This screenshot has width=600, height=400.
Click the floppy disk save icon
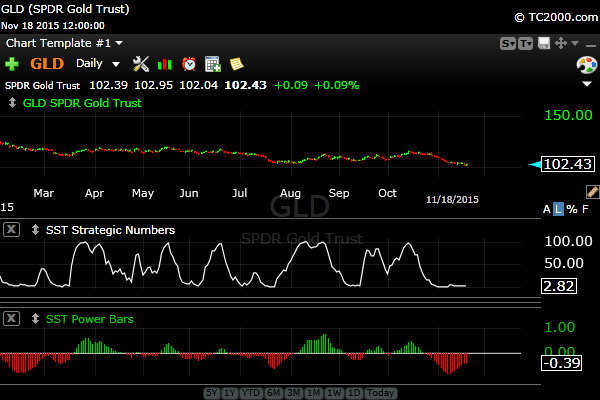[x=543, y=43]
